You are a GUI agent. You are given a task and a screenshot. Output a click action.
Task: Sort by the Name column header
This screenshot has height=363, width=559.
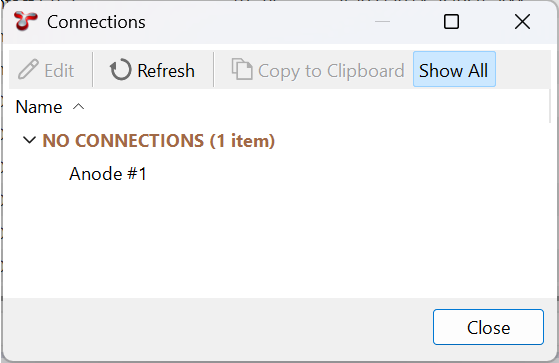(39, 107)
